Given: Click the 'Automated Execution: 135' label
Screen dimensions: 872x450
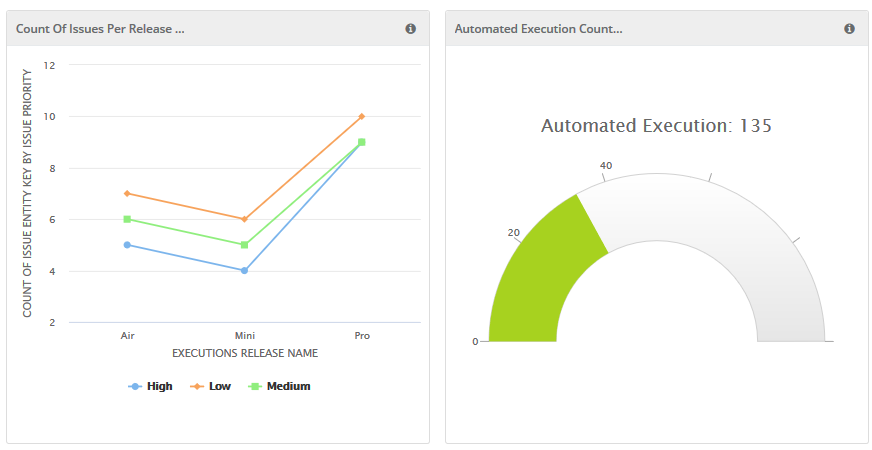Looking at the screenshot, I should click(656, 126).
